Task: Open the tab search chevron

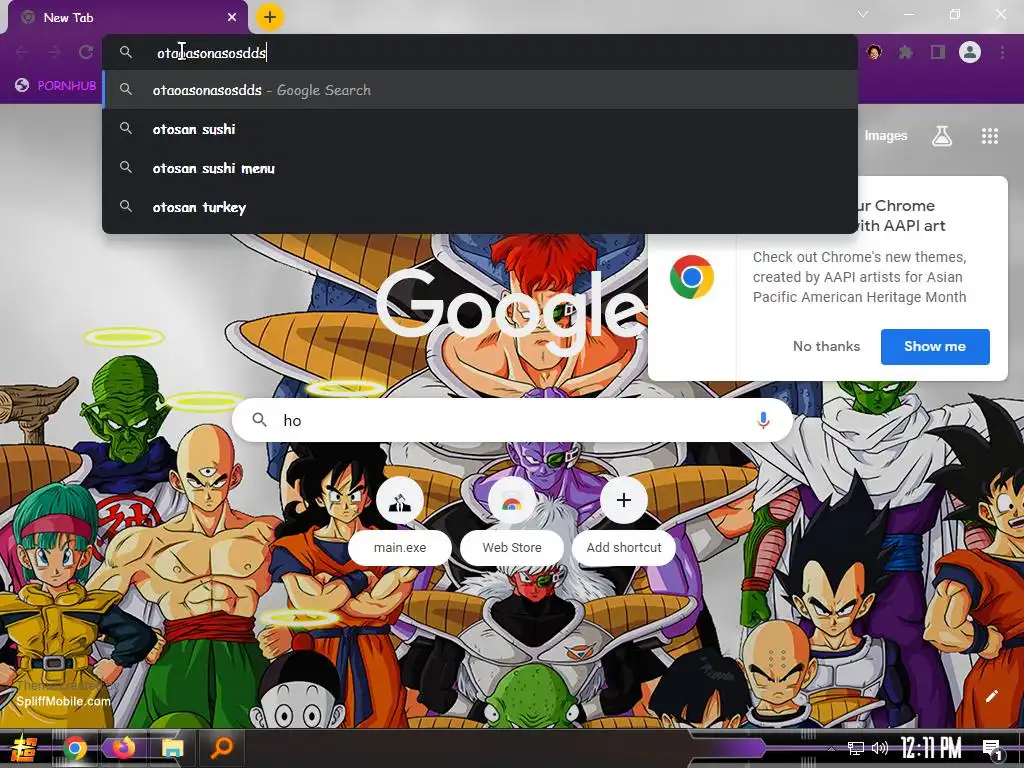Action: tap(863, 14)
